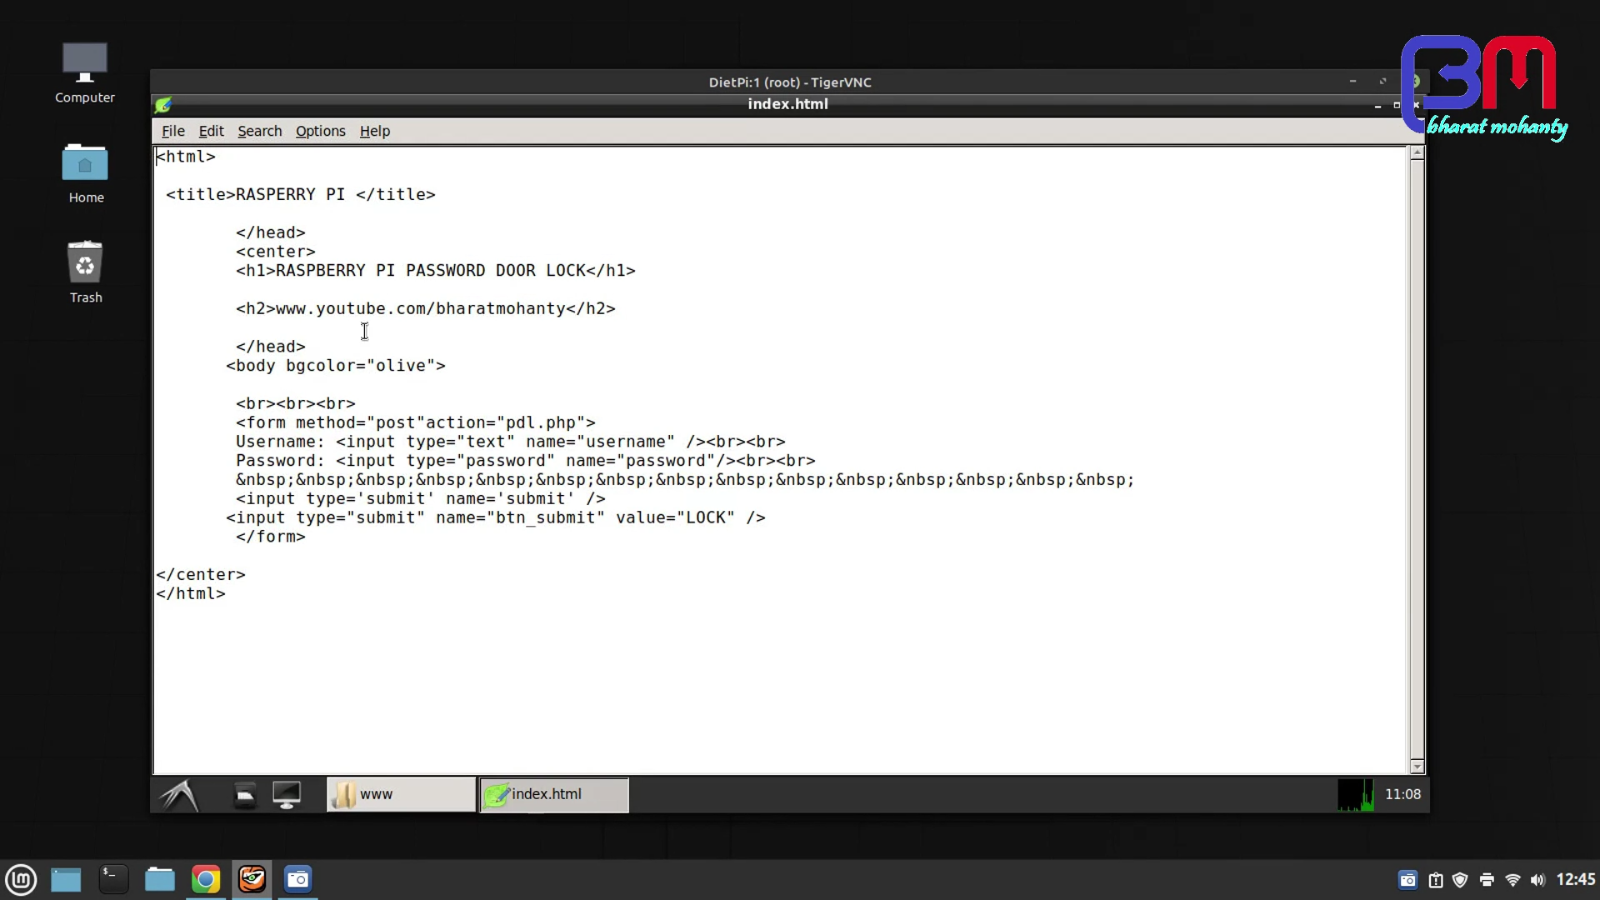Viewport: 1600px width, 900px height.
Task: Click the Password input line
Action: coord(526,461)
